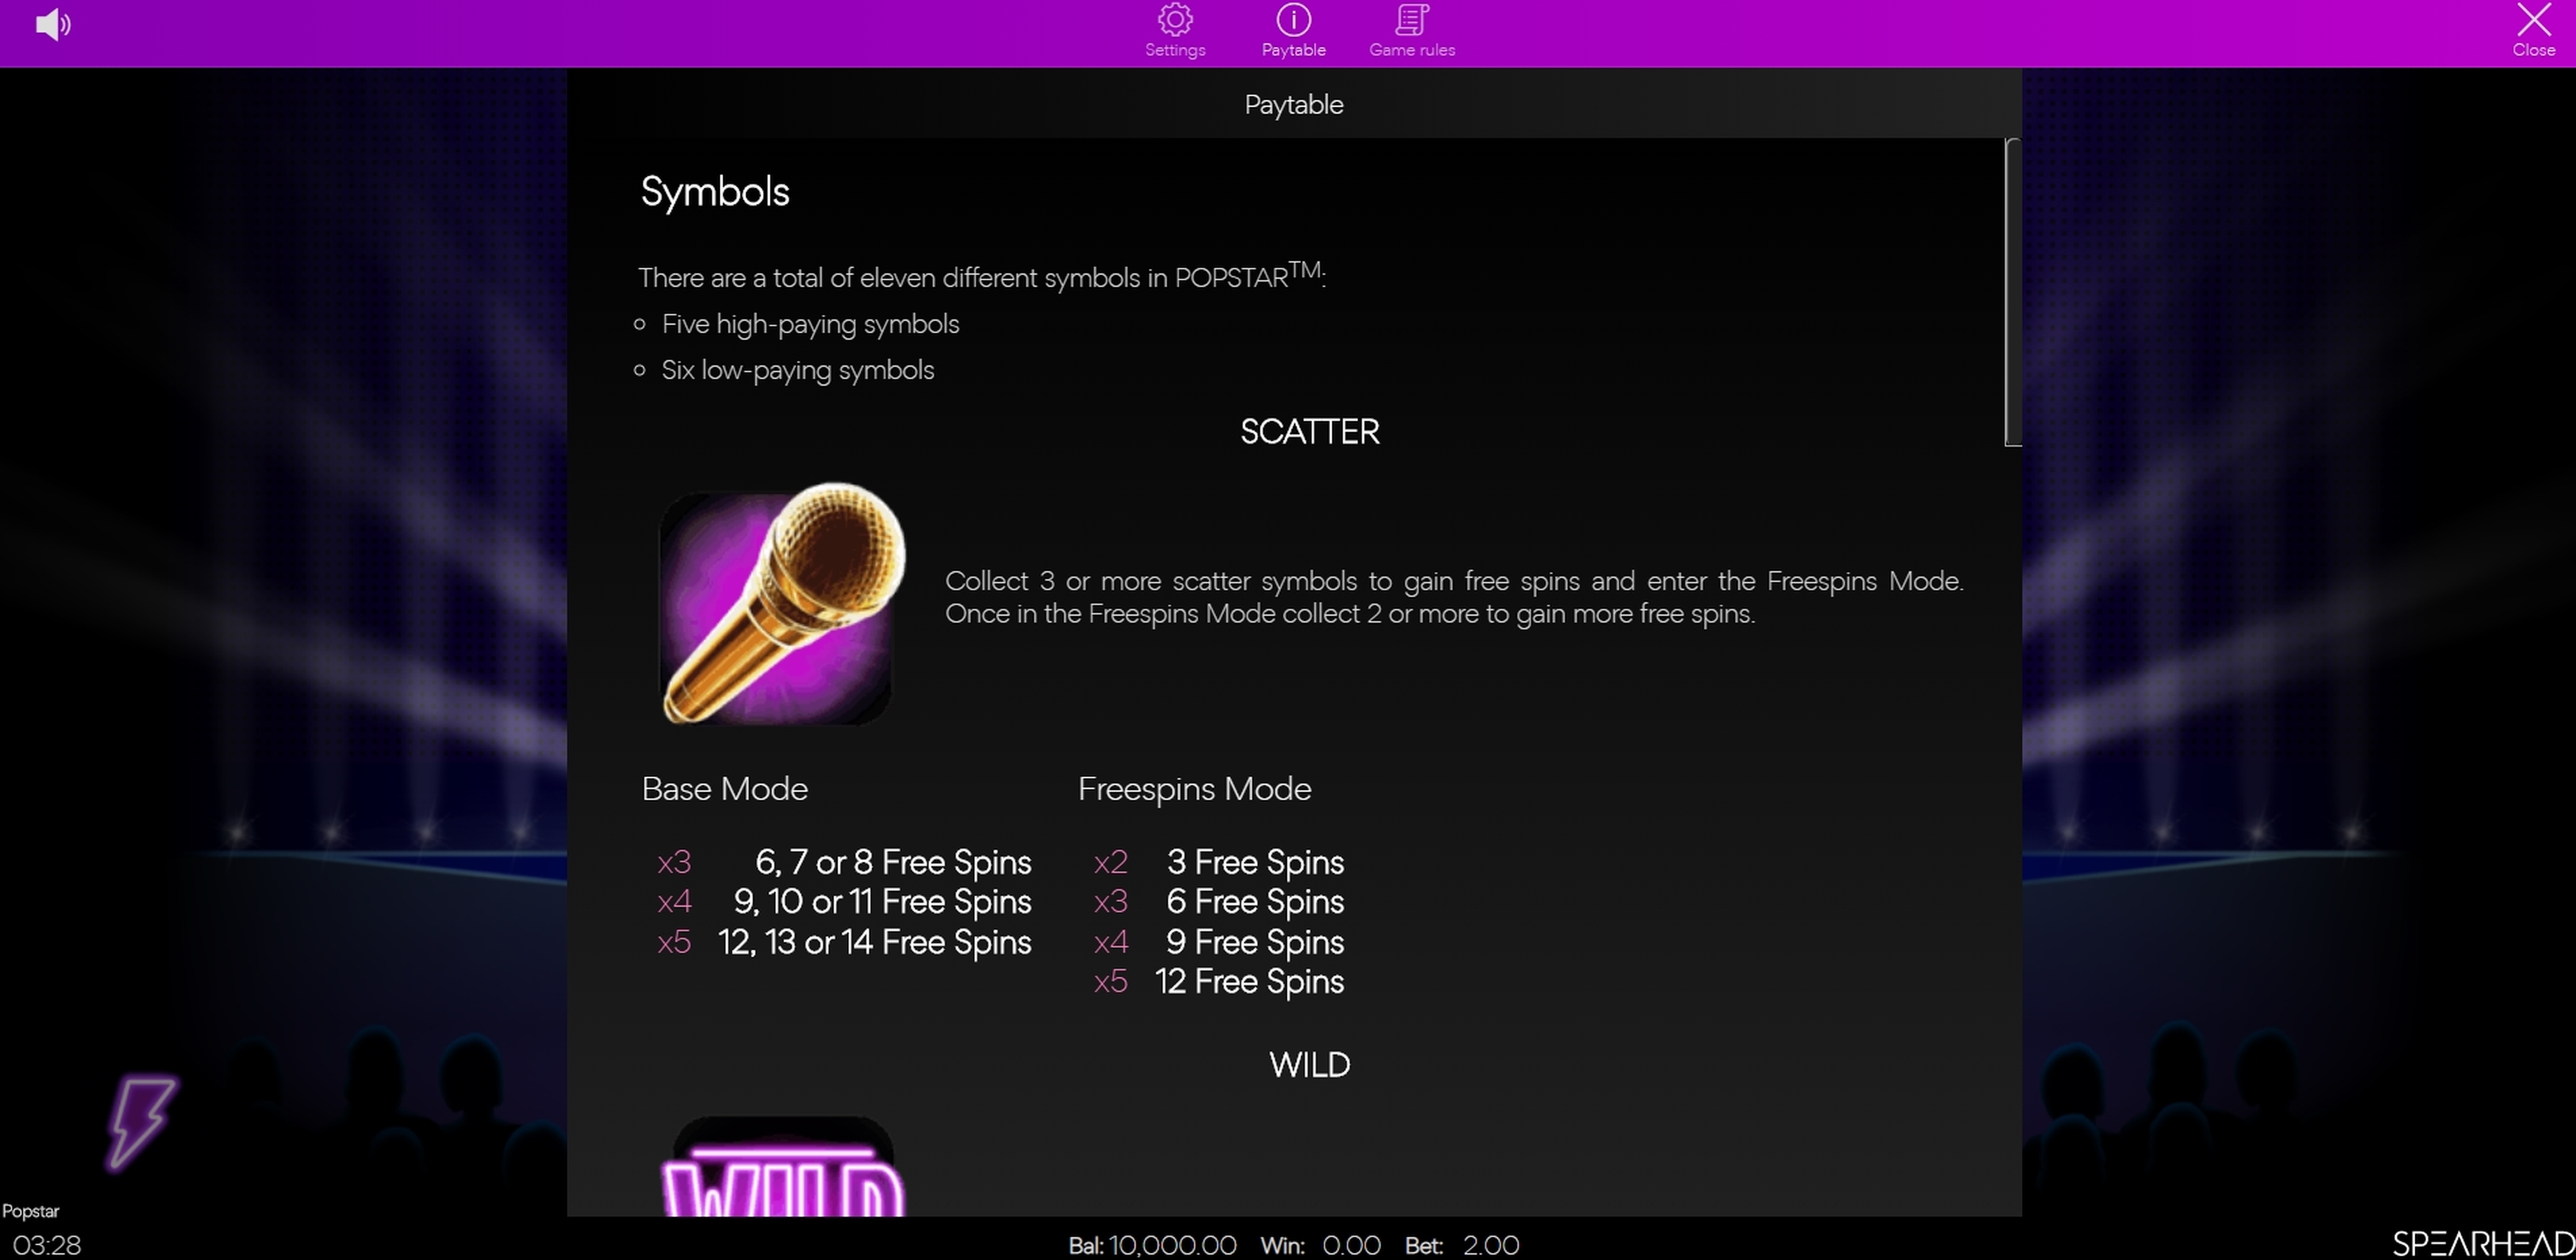Click '9, 10 or 11 Free Spins' row
The height and width of the screenshot is (1260, 2576).
(844, 902)
